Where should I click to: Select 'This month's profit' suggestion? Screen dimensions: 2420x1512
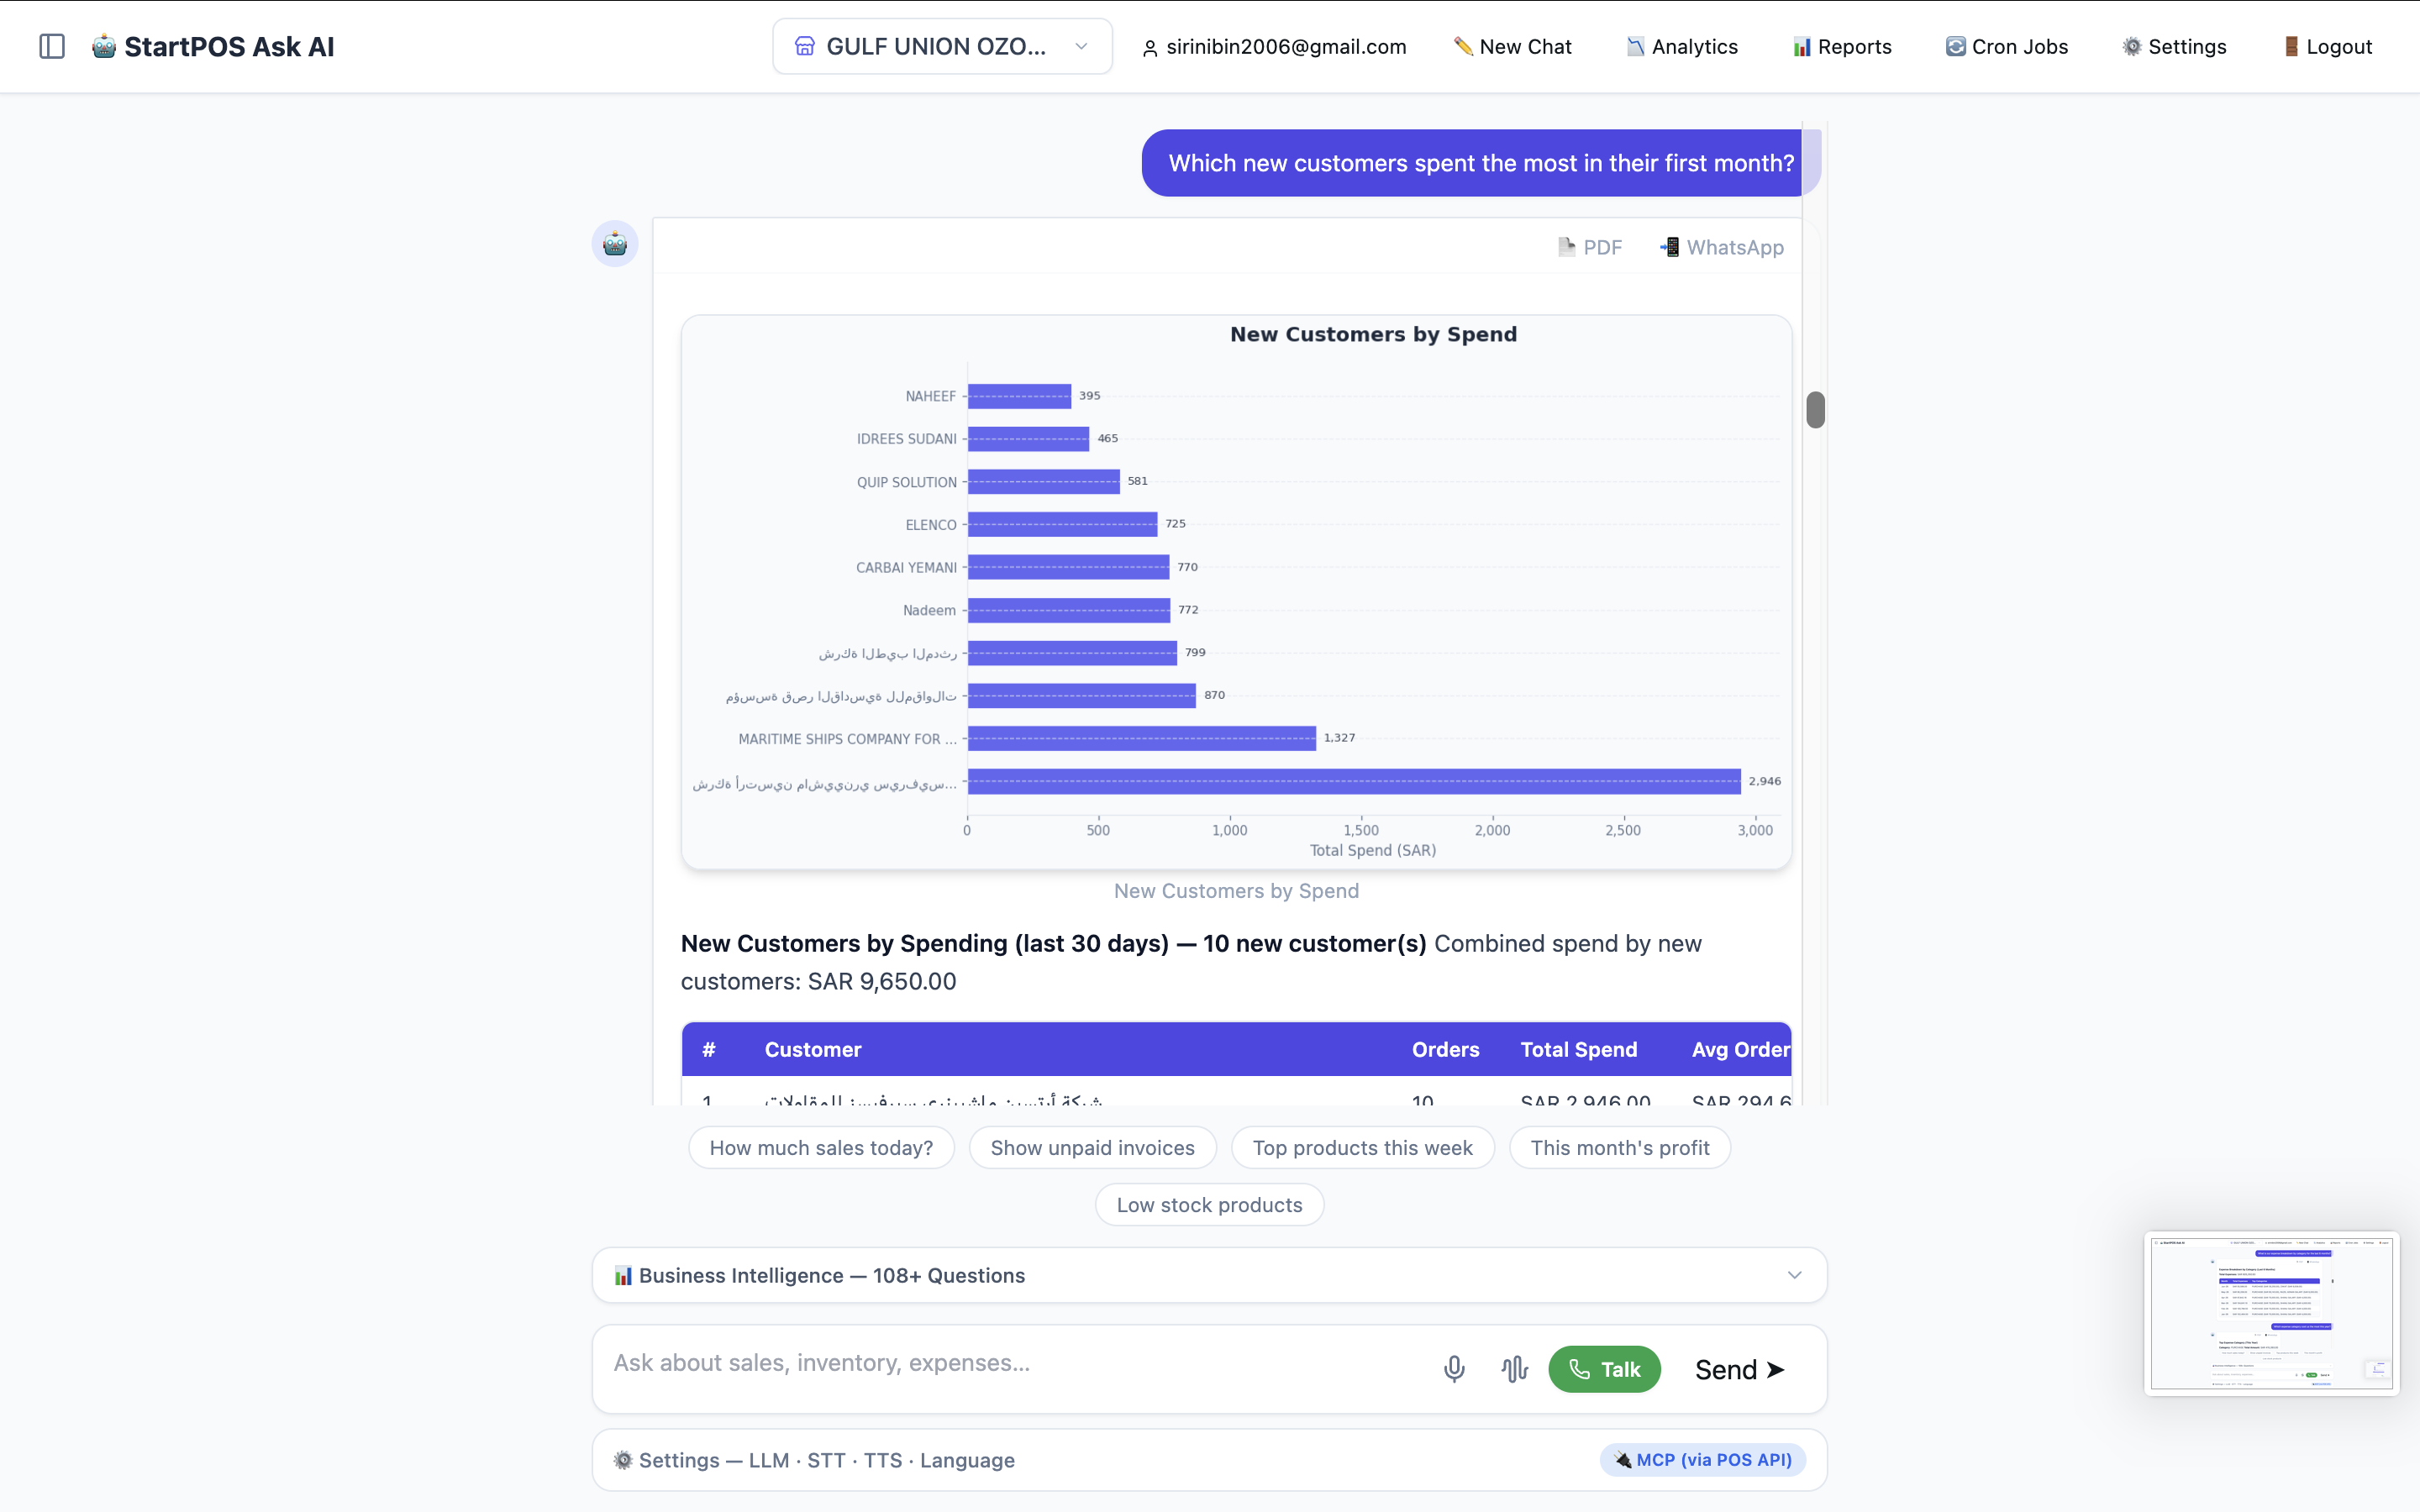[x=1619, y=1148]
